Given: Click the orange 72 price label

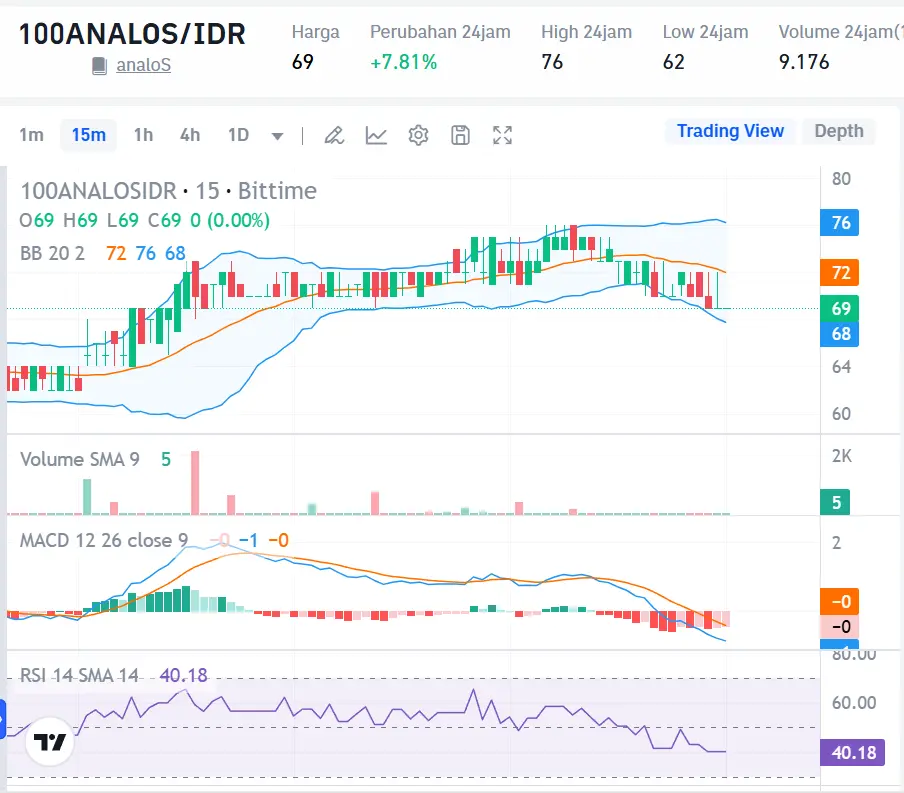Looking at the screenshot, I should (x=839, y=272).
